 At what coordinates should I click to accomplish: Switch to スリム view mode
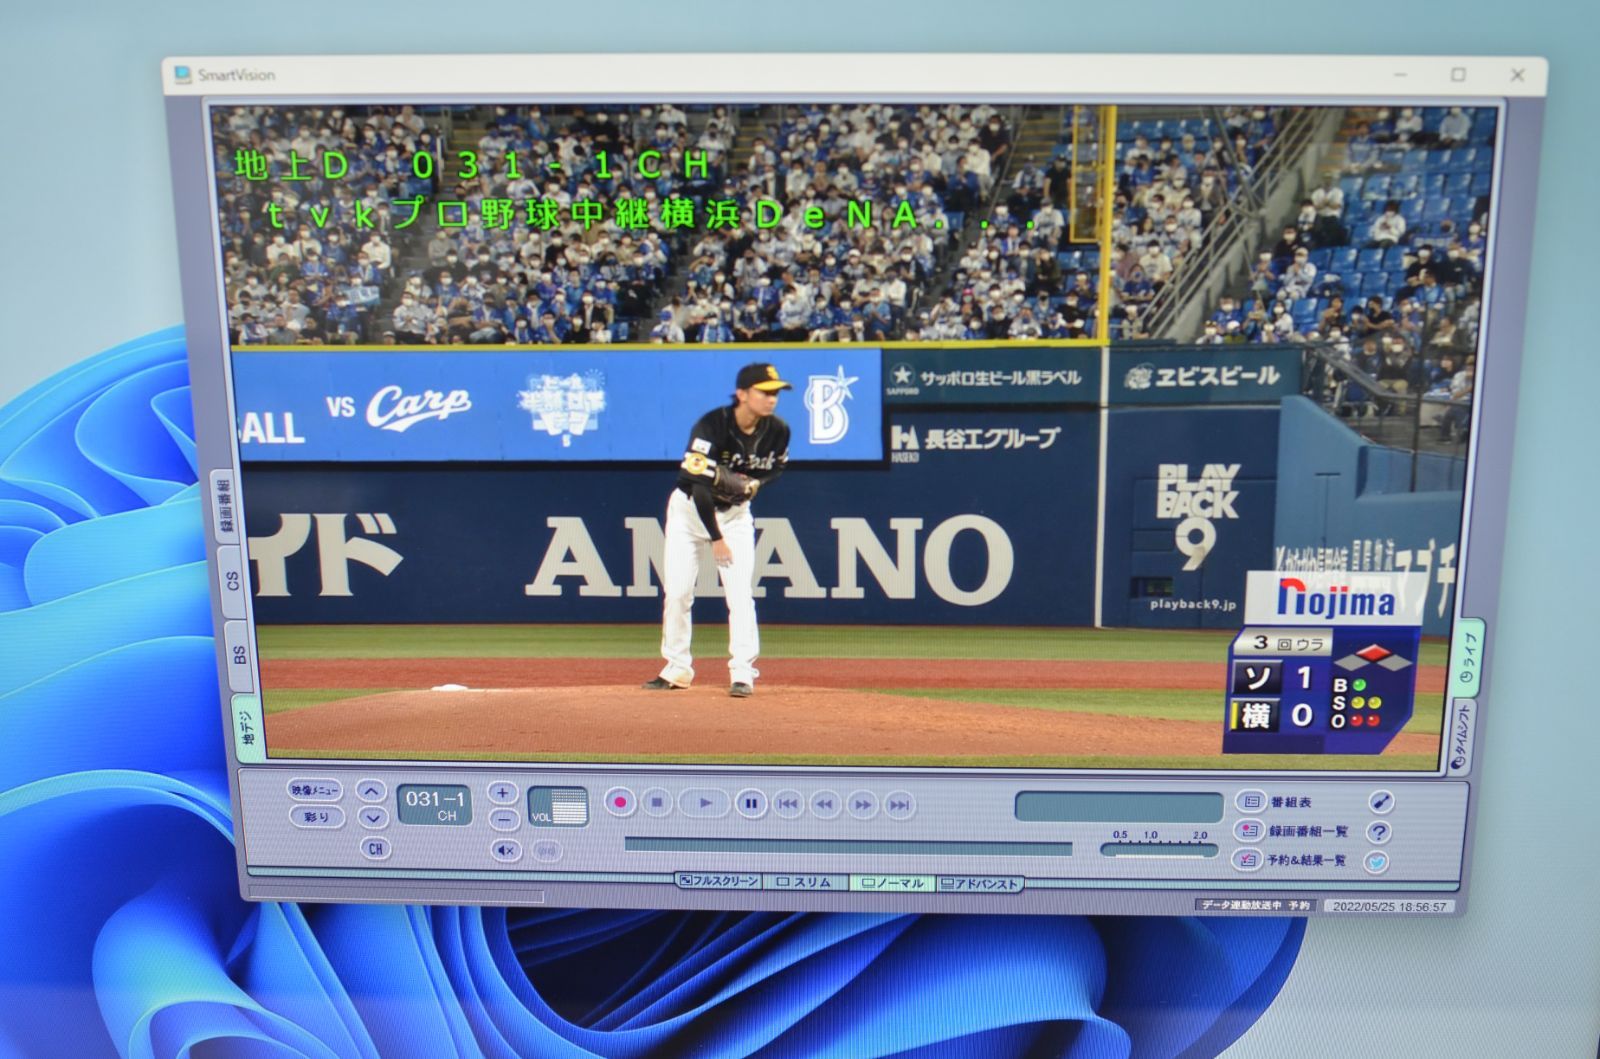(805, 883)
